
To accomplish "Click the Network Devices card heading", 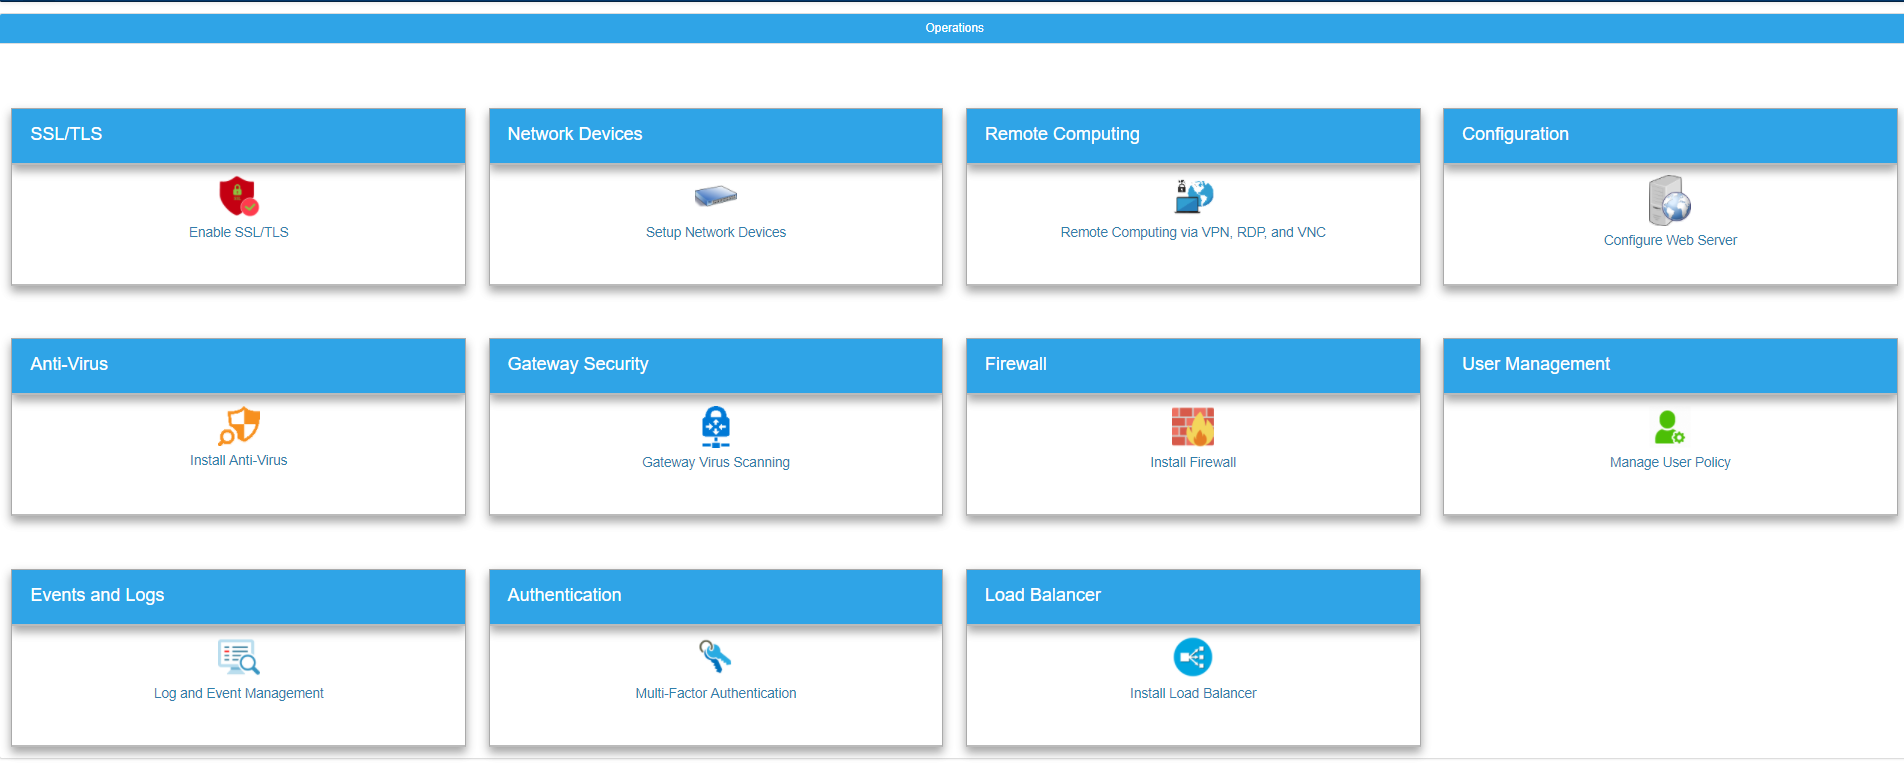I will (716, 135).
